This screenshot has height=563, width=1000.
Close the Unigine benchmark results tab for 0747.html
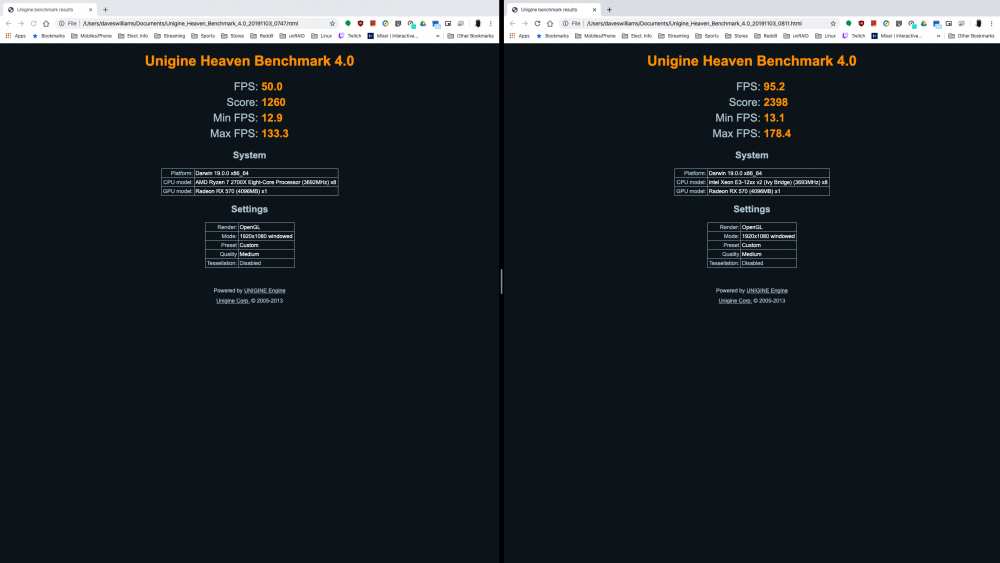[x=91, y=10]
